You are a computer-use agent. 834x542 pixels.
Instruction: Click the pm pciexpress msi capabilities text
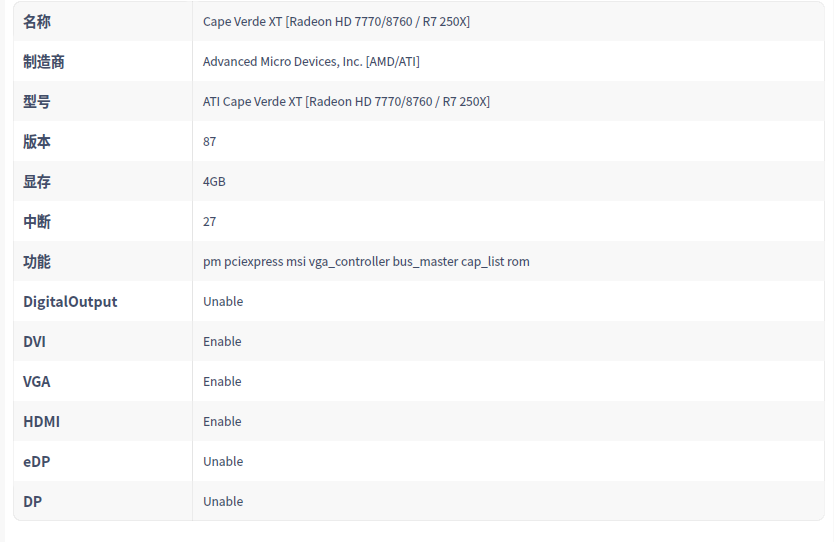pyautogui.click(x=366, y=262)
